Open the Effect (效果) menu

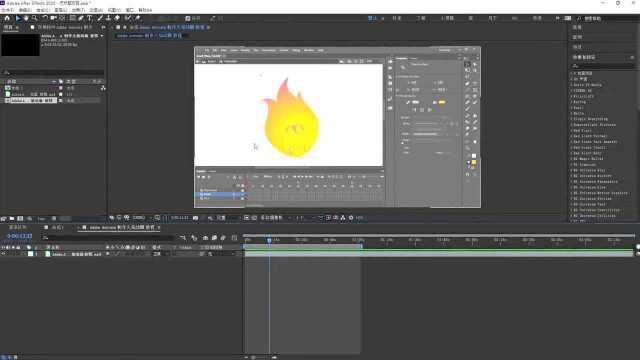tap(78, 10)
